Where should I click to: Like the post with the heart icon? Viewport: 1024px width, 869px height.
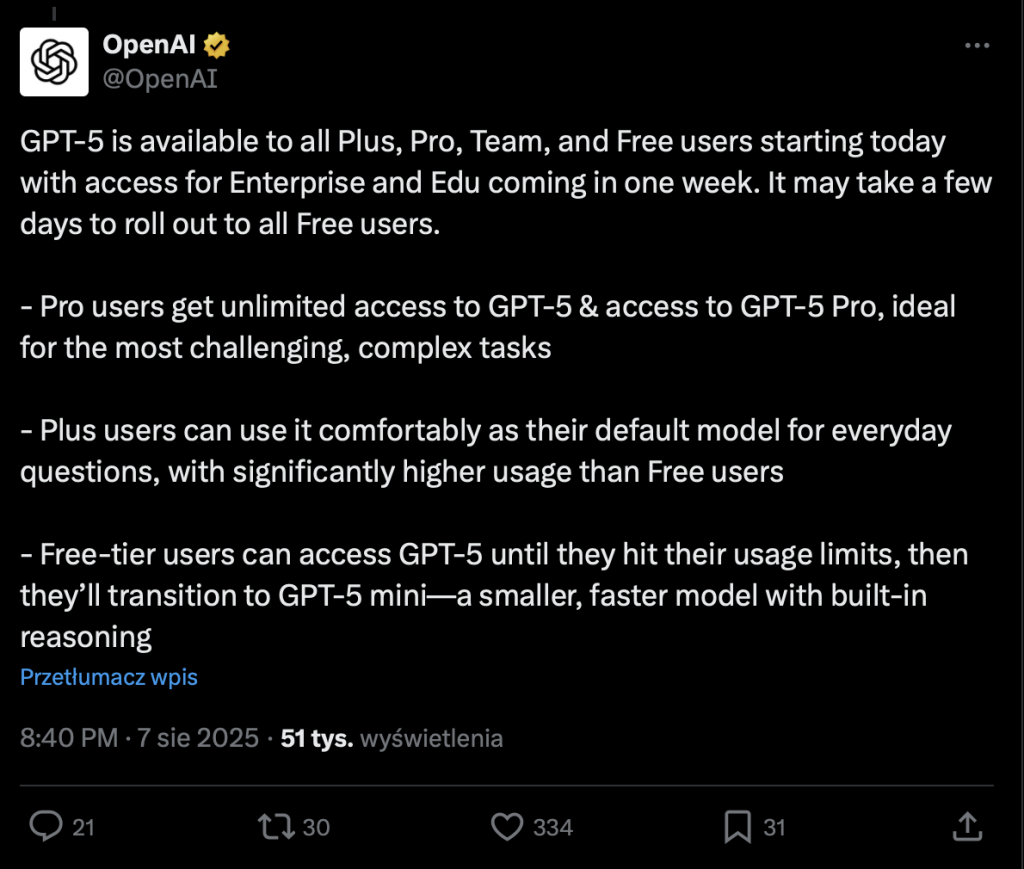click(507, 827)
